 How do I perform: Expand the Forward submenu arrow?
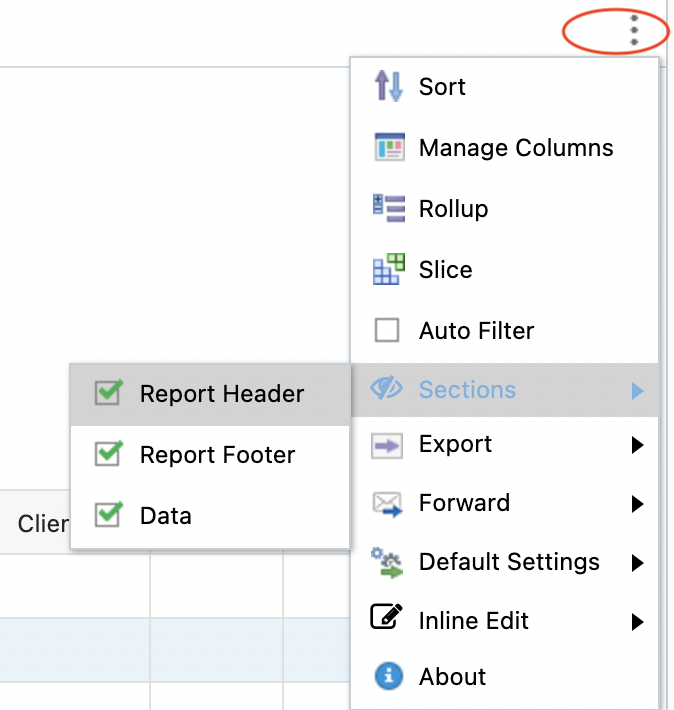click(637, 504)
